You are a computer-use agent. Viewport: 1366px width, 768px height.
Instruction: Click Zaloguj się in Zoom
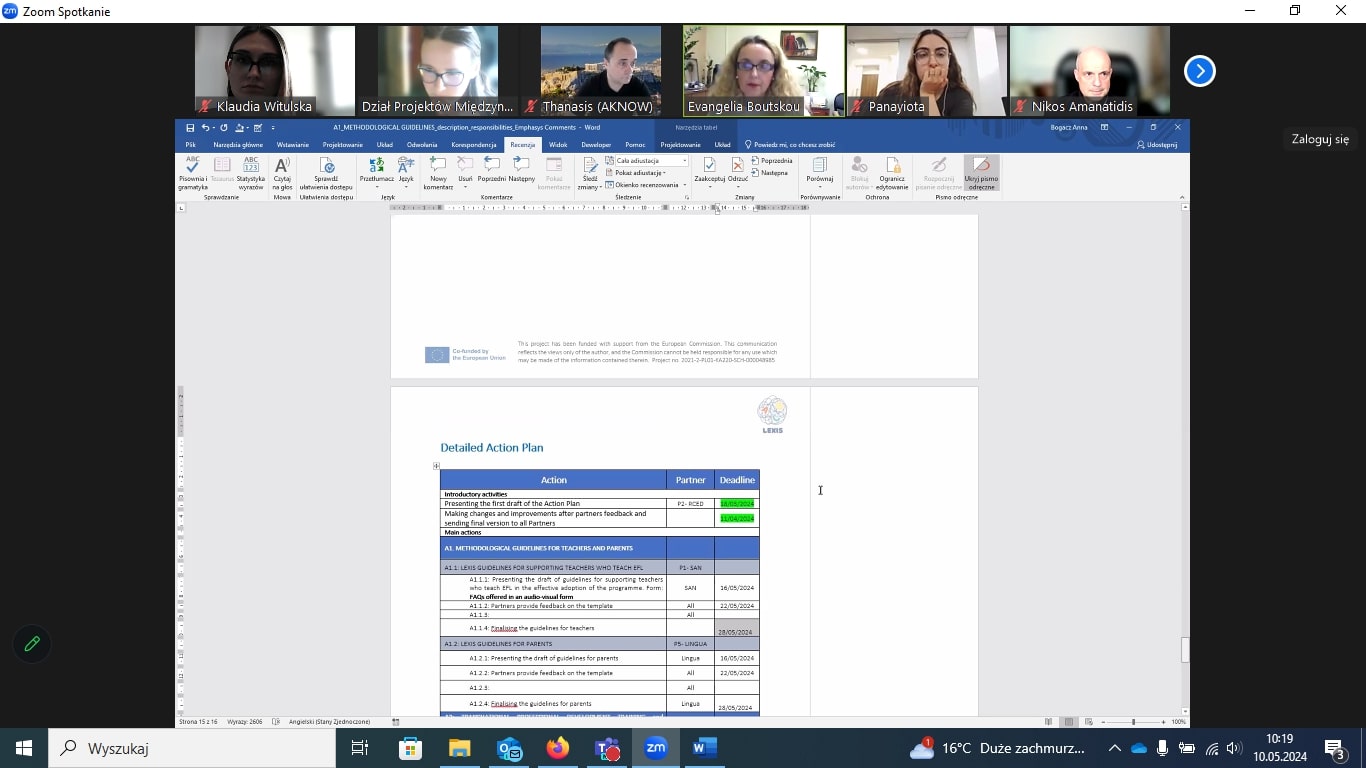coord(1320,139)
